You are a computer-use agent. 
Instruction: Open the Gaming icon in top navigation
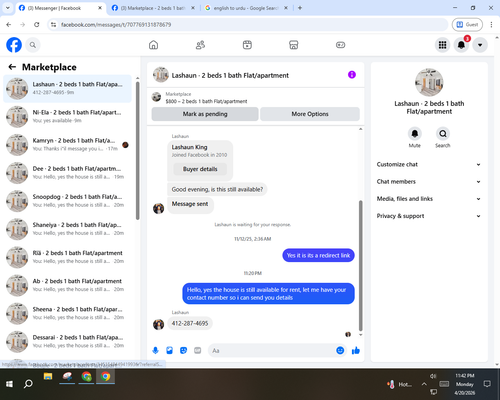point(340,45)
